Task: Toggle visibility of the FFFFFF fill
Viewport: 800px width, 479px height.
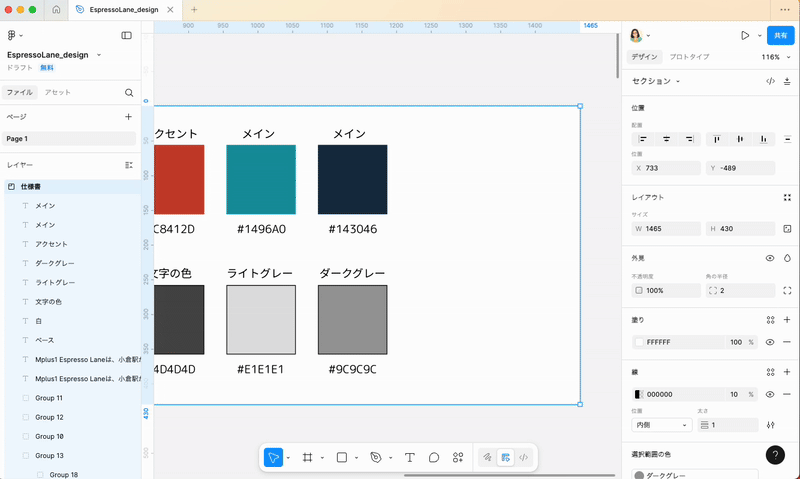Action: [x=770, y=342]
